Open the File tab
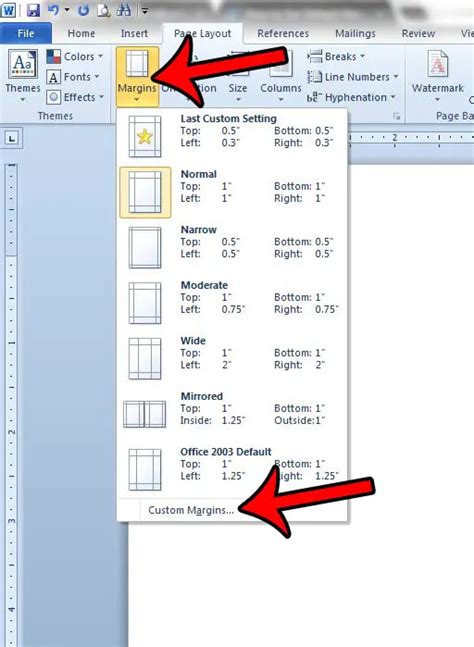The width and height of the screenshot is (474, 647). [x=26, y=33]
